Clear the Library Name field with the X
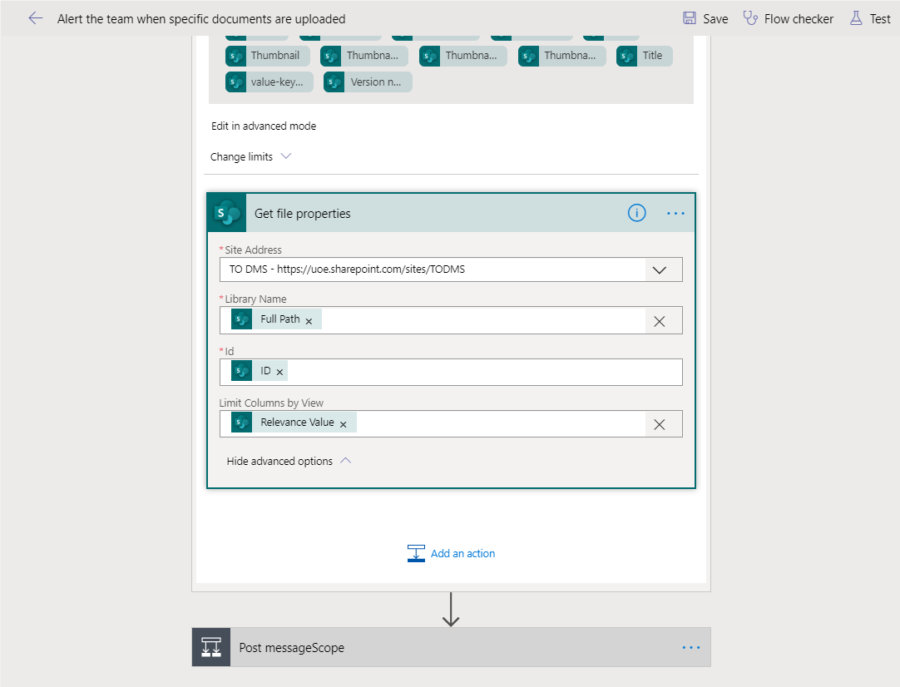Viewport: 900px width, 687px height. click(661, 318)
